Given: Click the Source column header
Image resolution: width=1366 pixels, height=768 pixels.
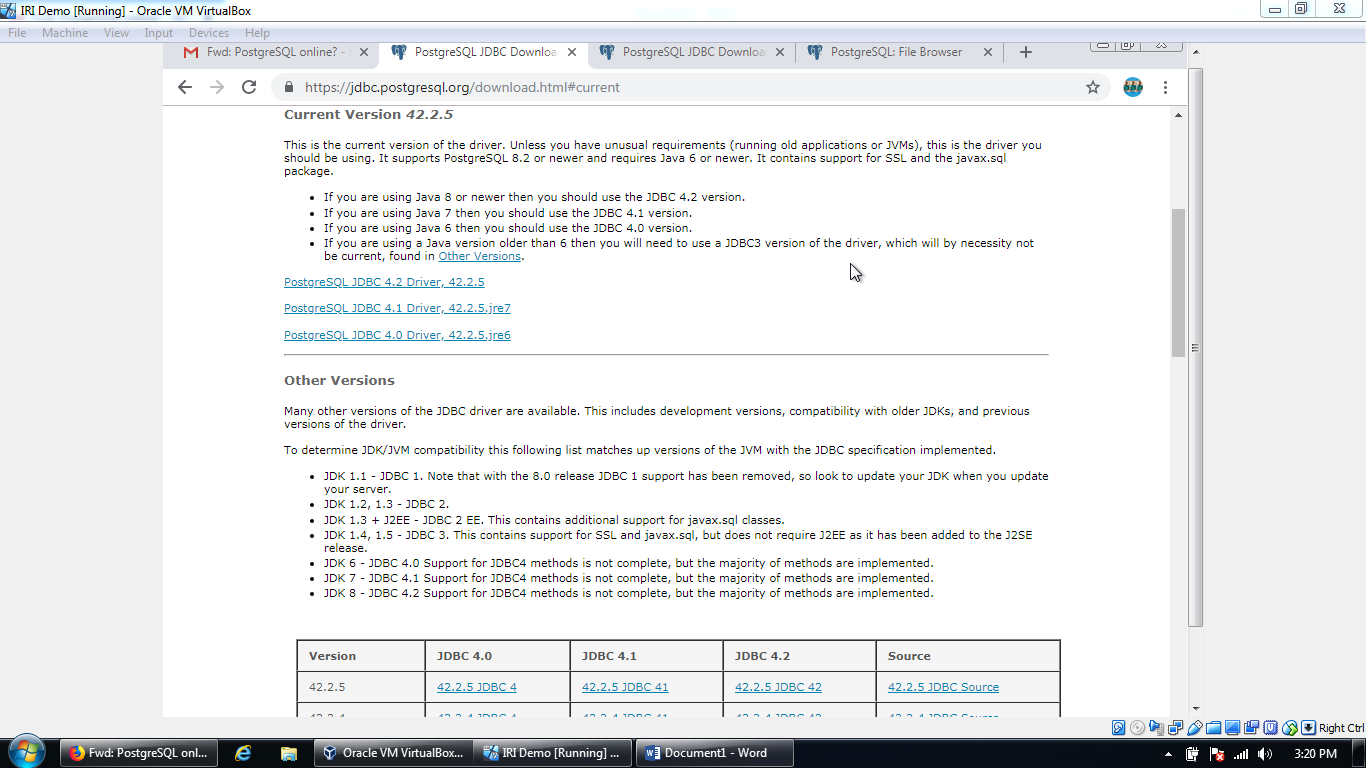Looking at the screenshot, I should point(967,656).
